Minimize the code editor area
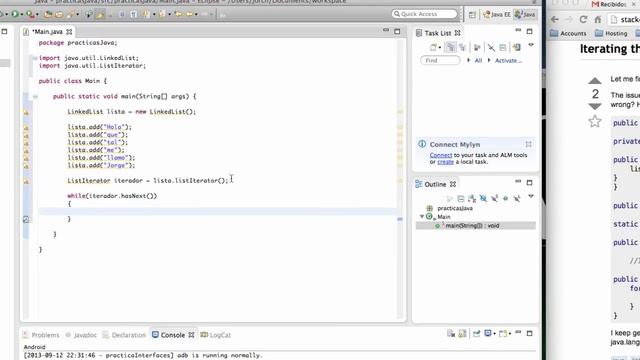 386,30
